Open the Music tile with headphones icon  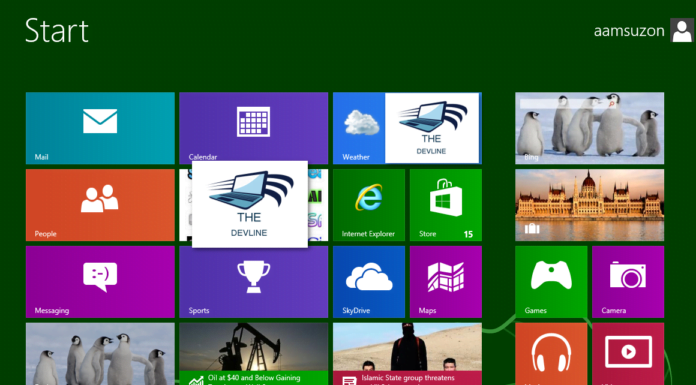tap(551, 354)
